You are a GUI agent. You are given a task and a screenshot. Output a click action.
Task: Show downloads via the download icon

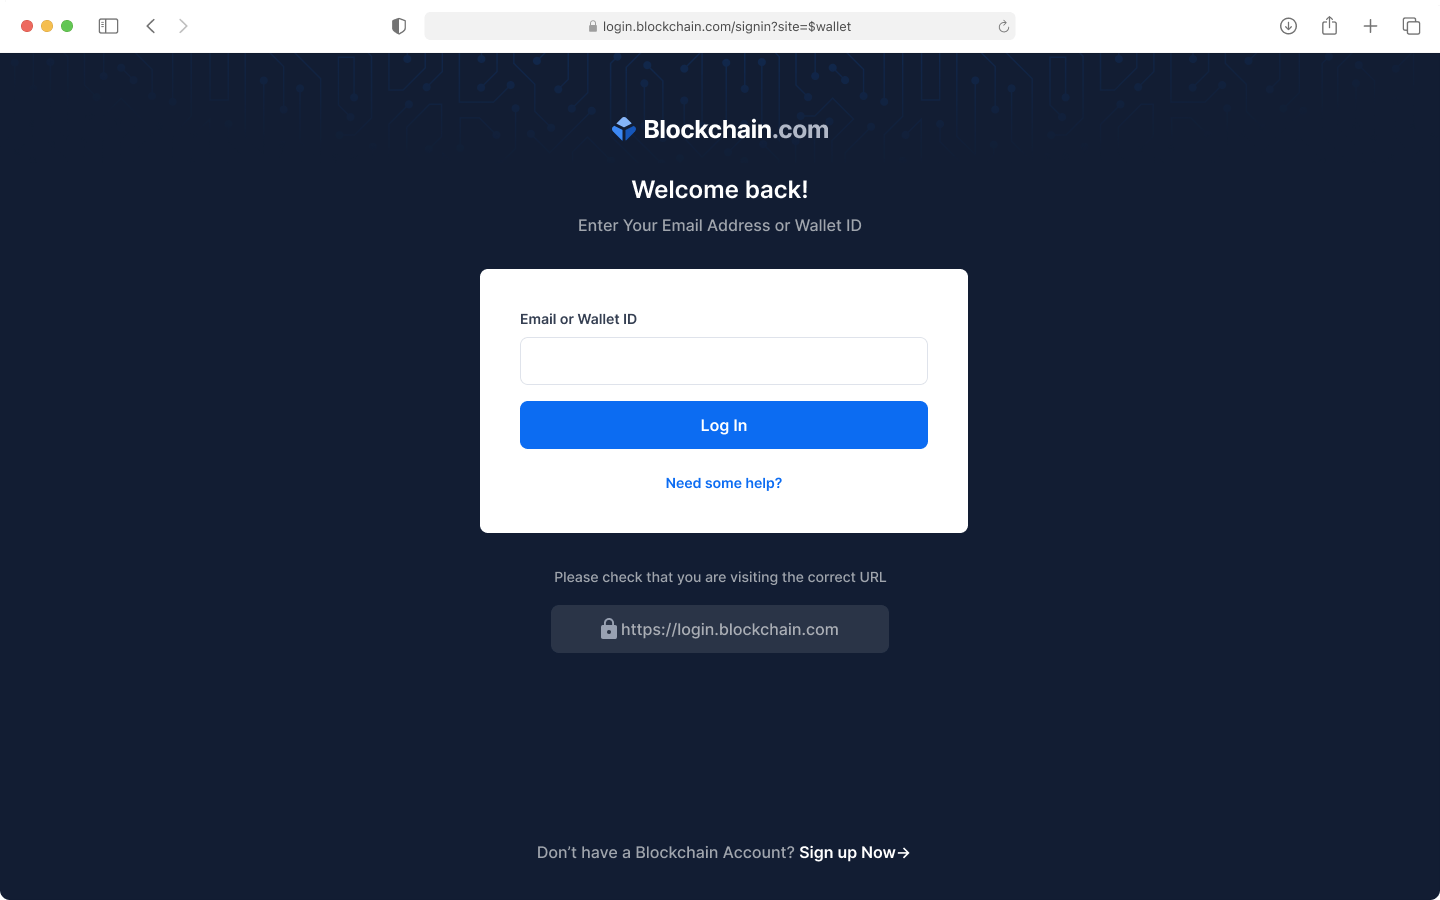click(x=1288, y=26)
